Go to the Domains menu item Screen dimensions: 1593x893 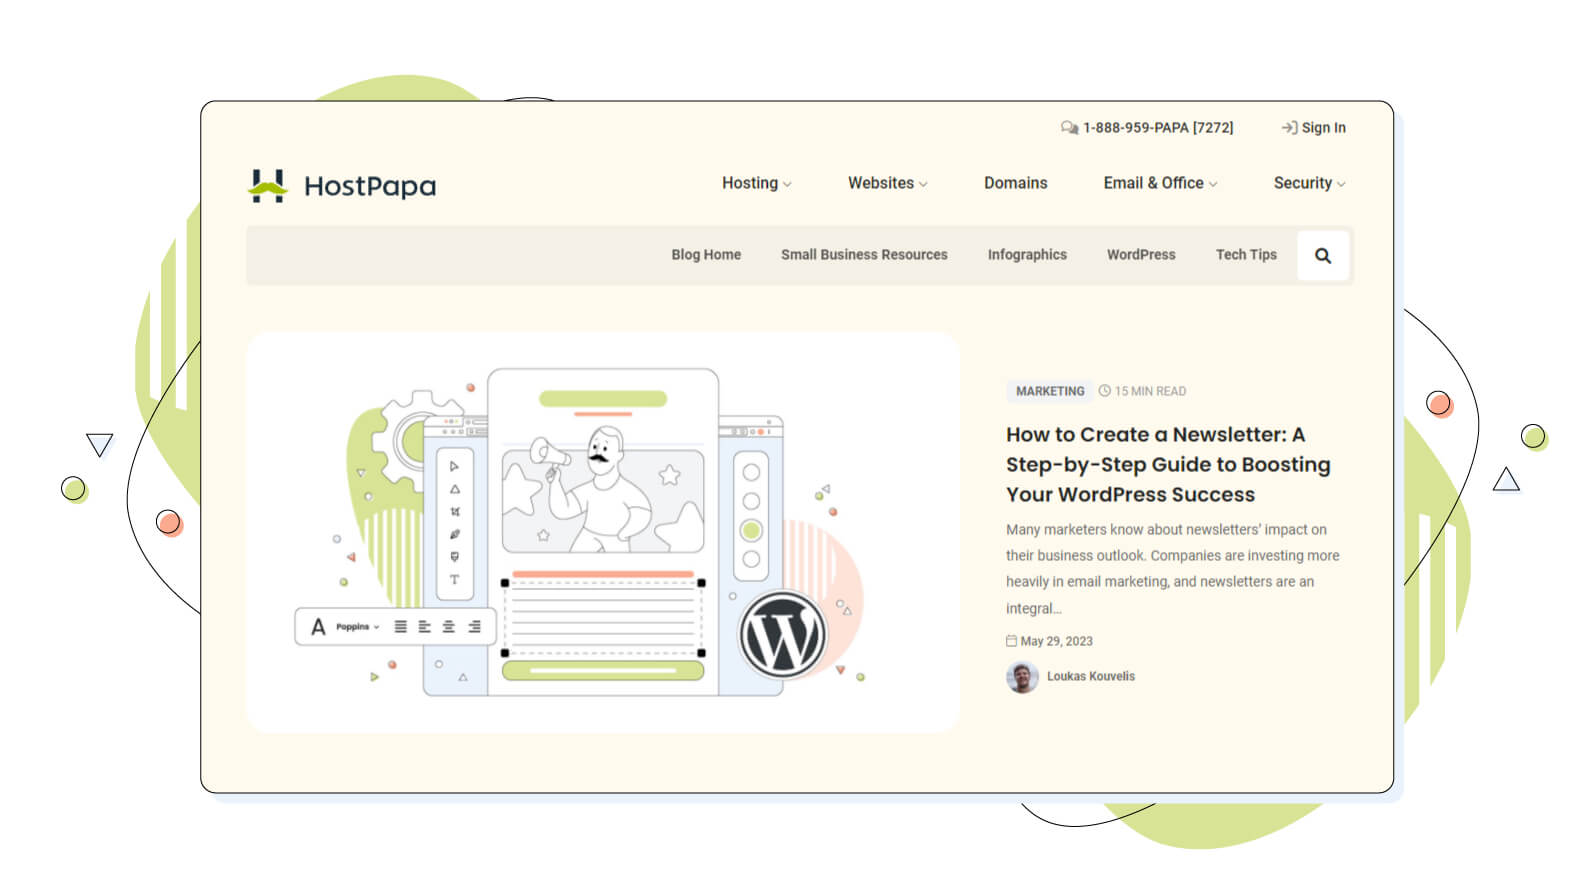1015,183
